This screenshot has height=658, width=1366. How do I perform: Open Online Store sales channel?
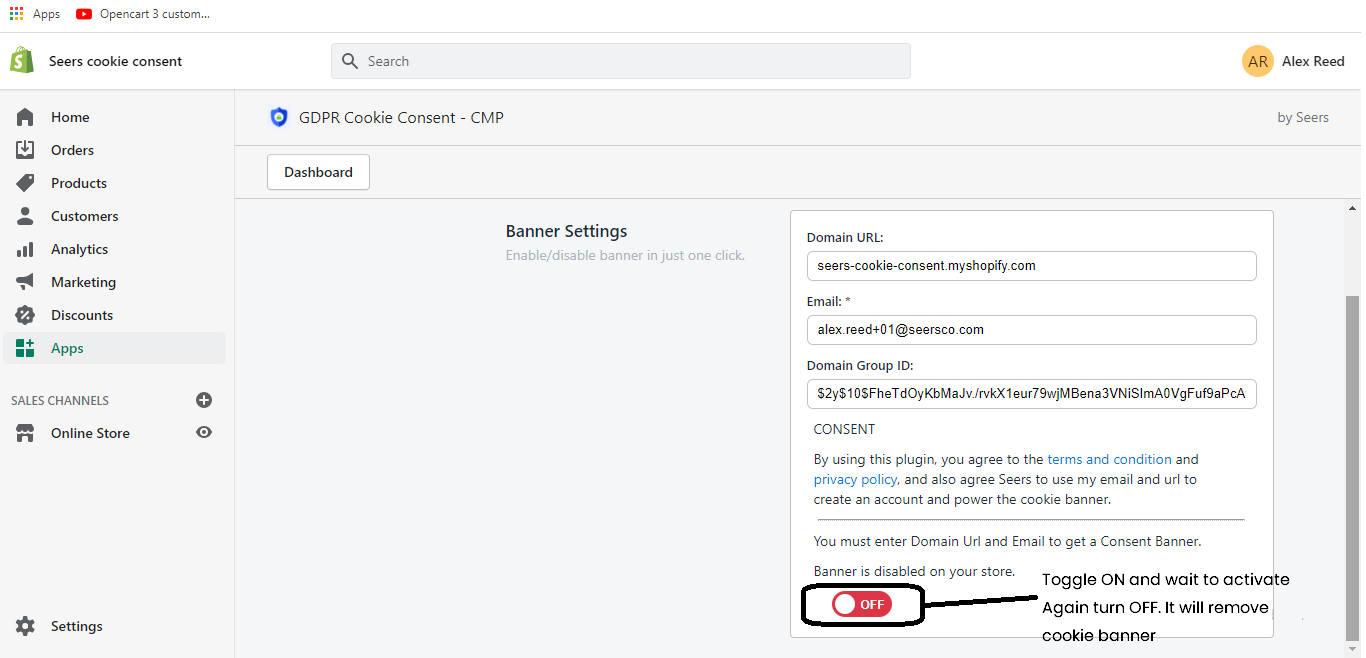tap(90, 433)
